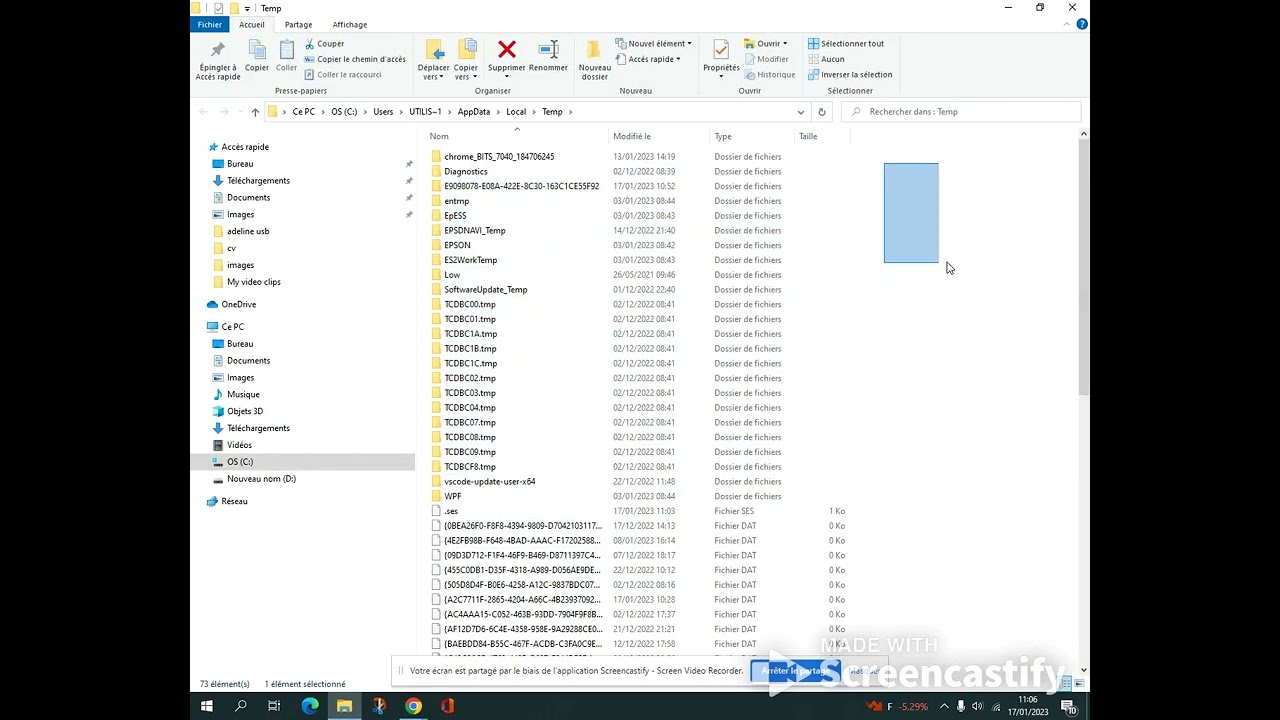
Task: Click Users in the address path
Action: [x=383, y=112]
